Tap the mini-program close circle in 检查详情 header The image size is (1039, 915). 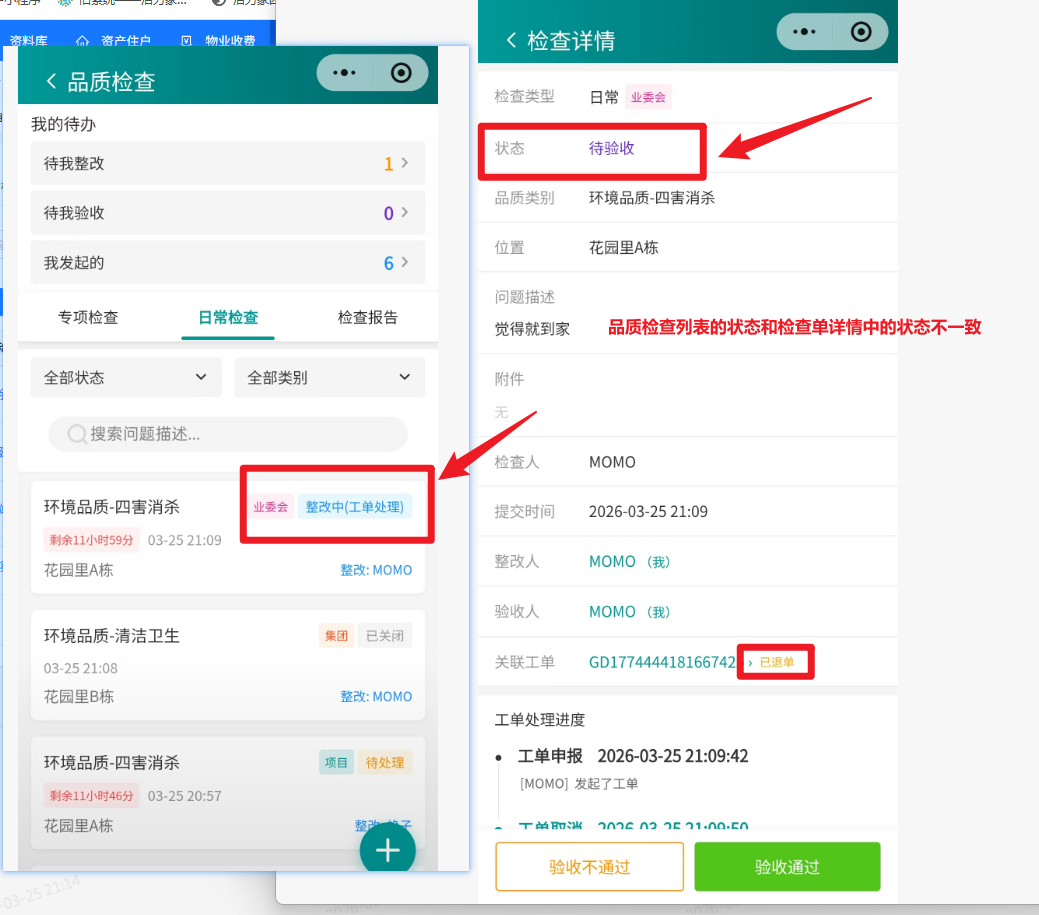861,32
